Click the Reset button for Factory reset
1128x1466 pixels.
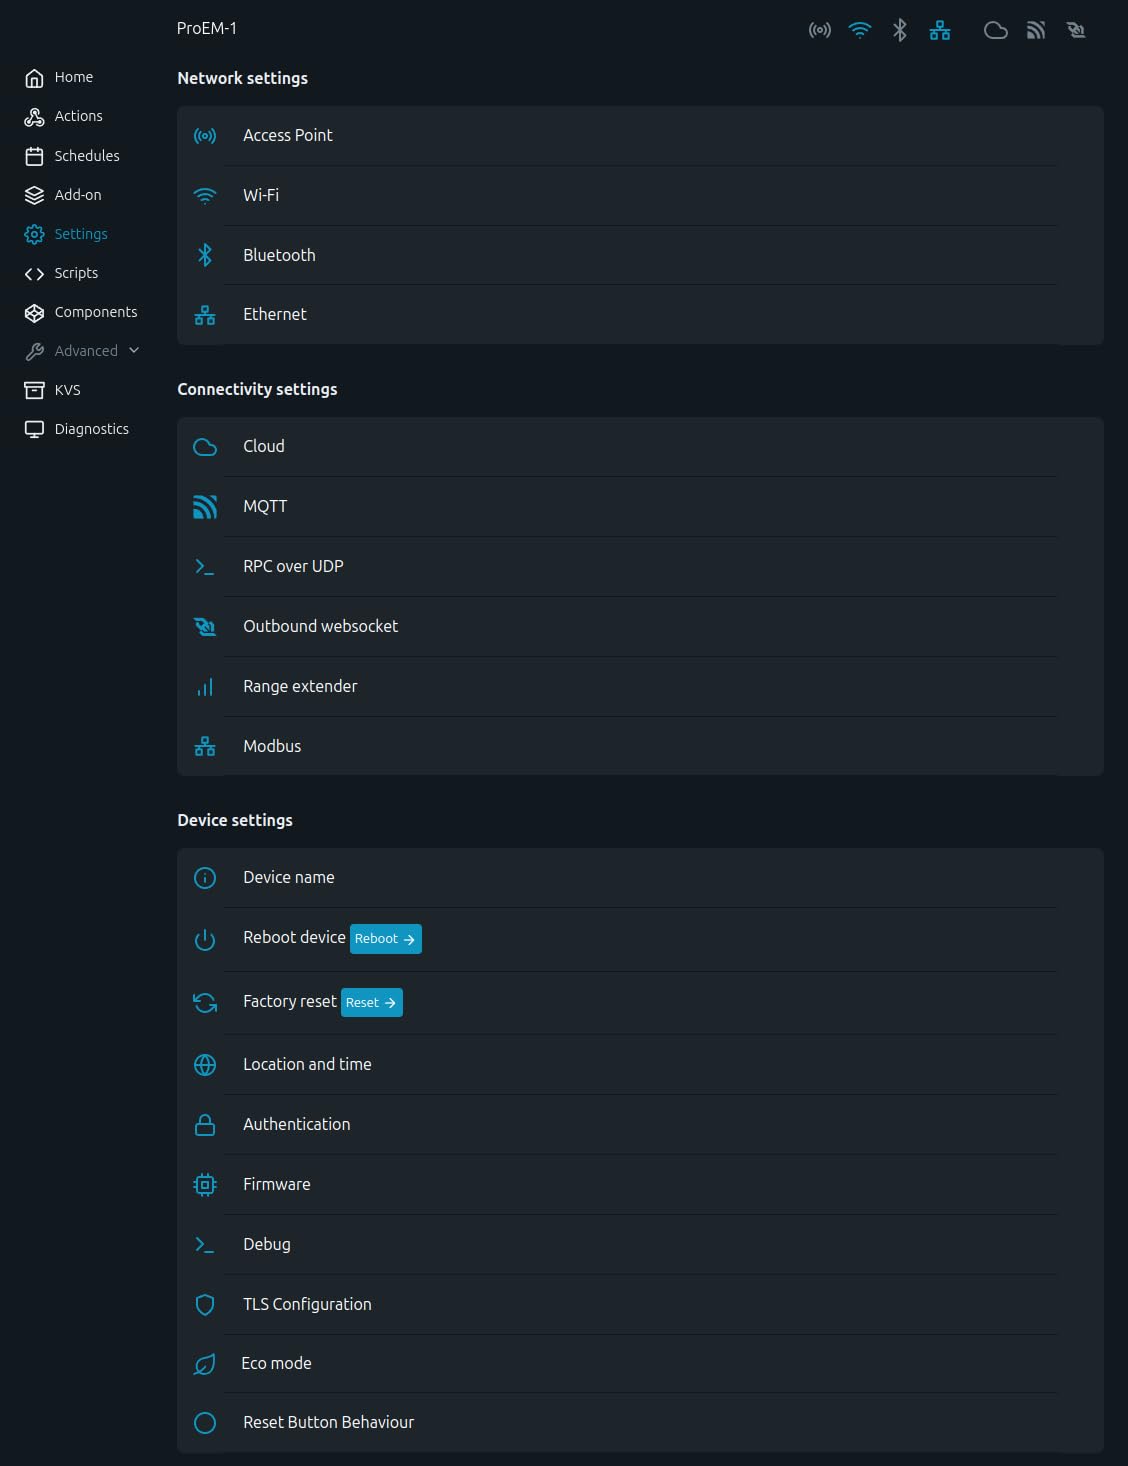point(371,1002)
